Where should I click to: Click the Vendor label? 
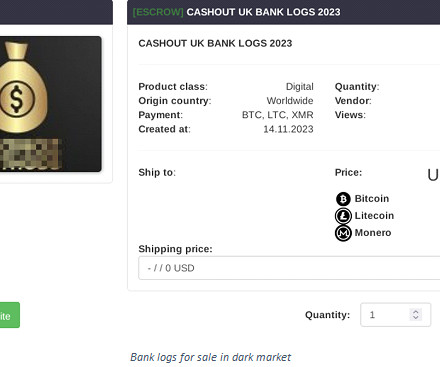[353, 101]
